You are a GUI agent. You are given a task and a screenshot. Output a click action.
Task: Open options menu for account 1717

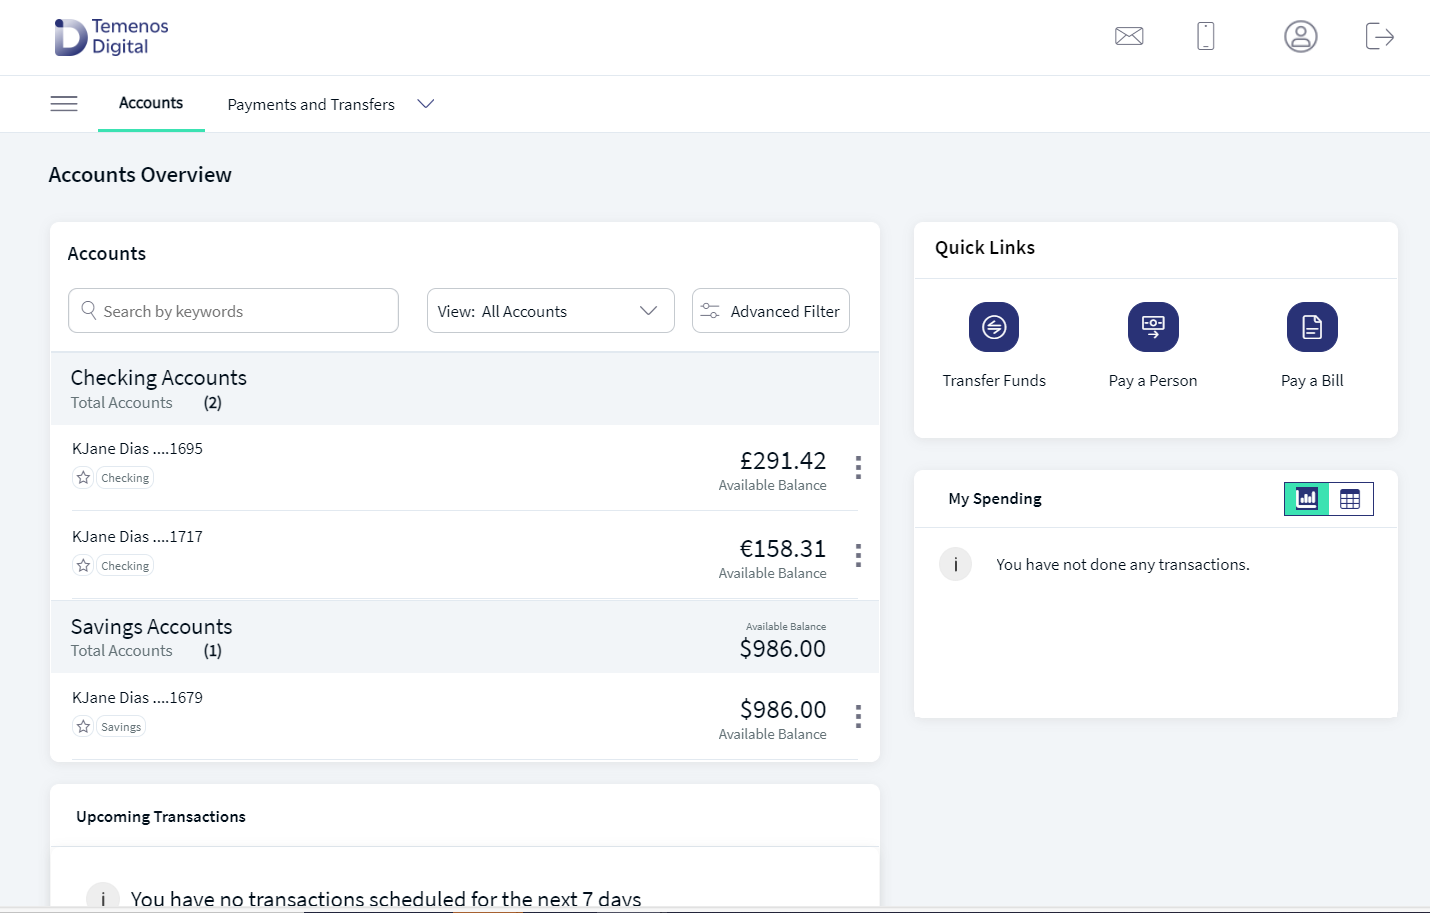coord(858,556)
